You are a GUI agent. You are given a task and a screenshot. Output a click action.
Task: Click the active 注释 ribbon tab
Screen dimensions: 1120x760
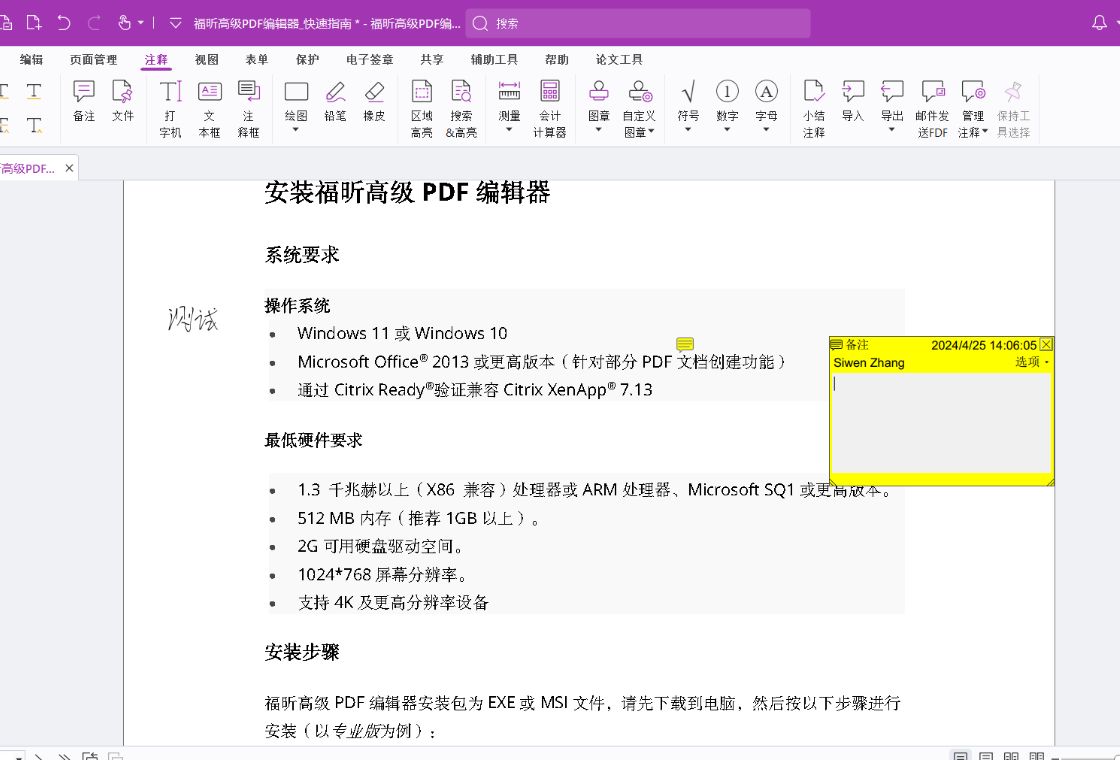(x=156, y=59)
